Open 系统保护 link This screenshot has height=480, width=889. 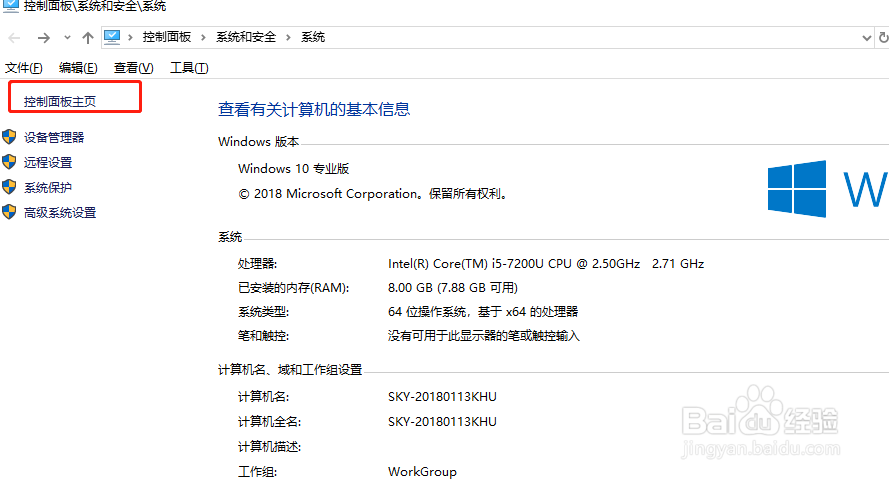click(48, 188)
